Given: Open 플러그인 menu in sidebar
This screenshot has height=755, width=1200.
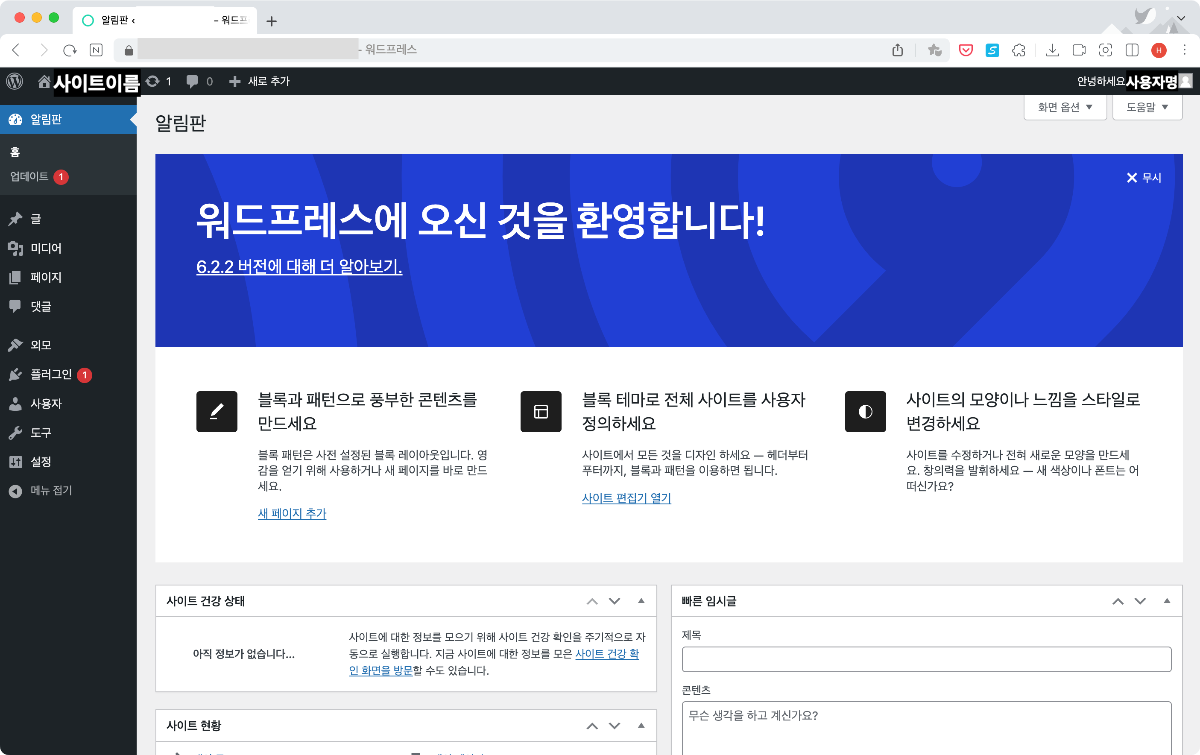Looking at the screenshot, I should tap(68, 375).
